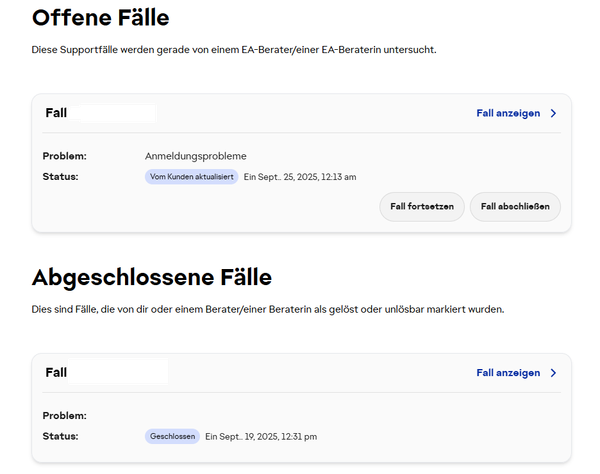Click 'Fall anzeigen' in the open case

tap(508, 114)
